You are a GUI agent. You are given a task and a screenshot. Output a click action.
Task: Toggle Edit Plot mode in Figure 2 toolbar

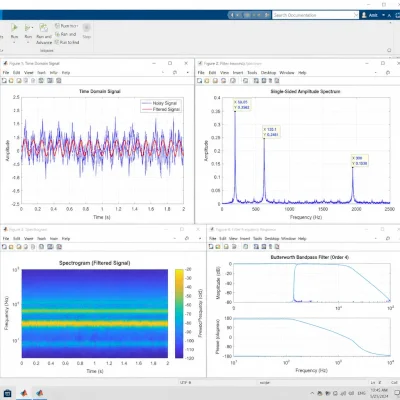(270, 80)
